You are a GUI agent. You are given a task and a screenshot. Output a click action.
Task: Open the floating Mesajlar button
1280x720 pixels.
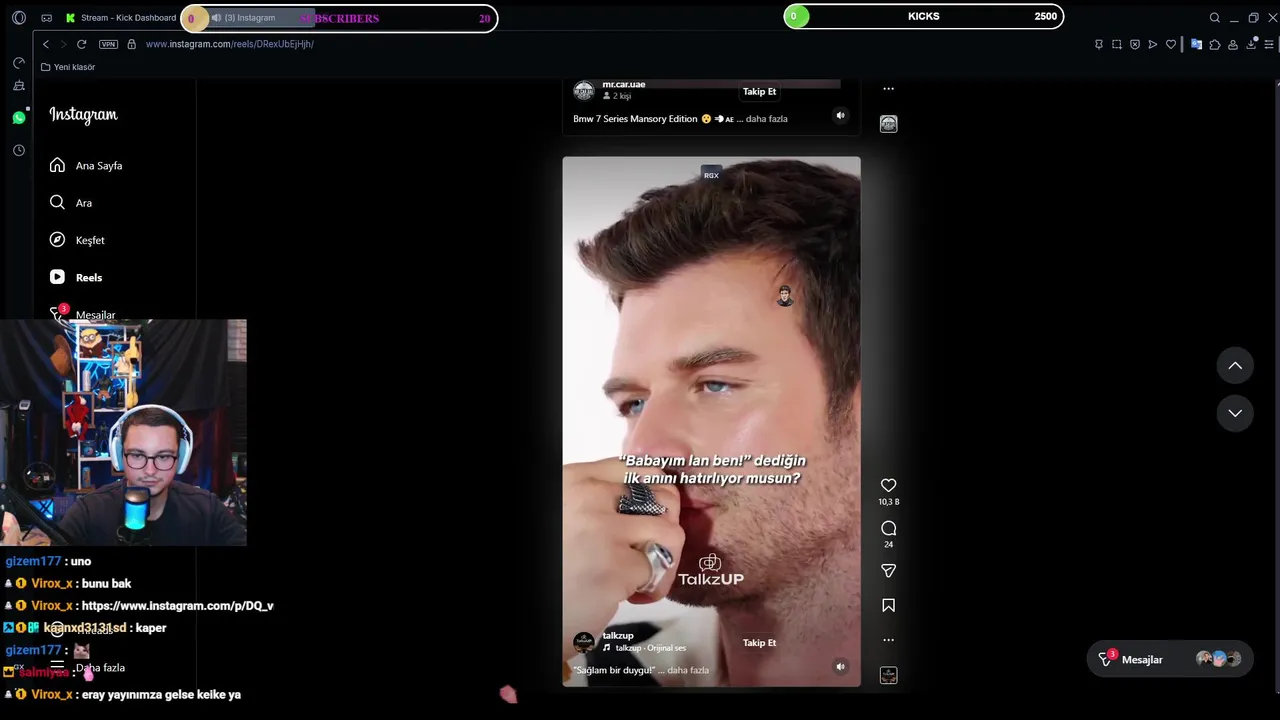(x=1169, y=659)
